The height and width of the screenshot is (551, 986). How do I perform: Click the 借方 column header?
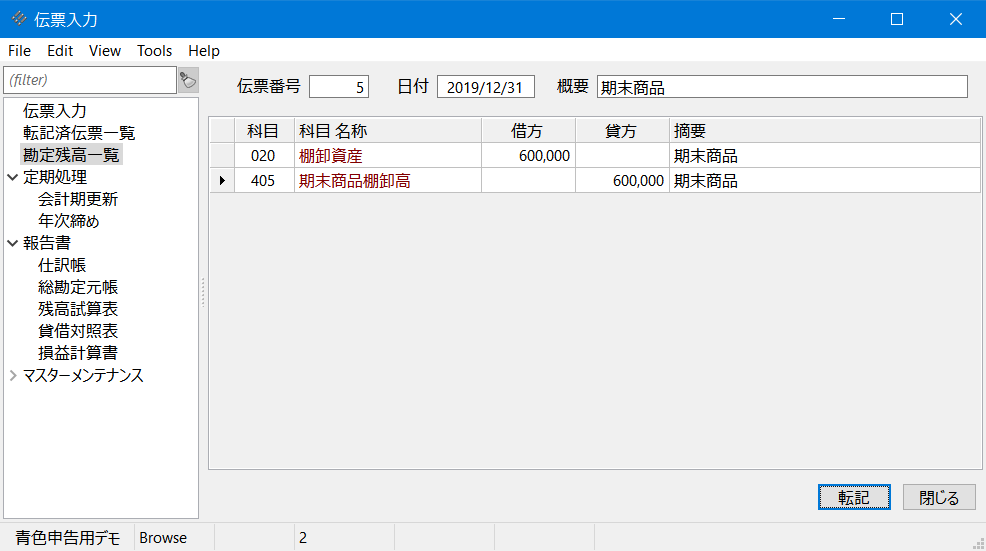(x=528, y=131)
